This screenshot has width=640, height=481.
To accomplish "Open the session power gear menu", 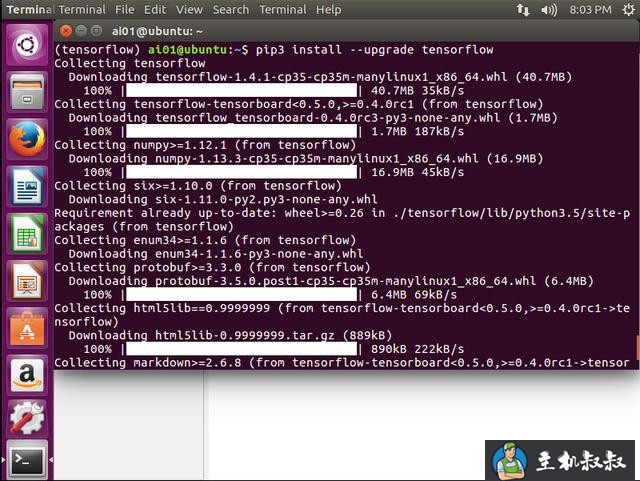I will coord(629,9).
